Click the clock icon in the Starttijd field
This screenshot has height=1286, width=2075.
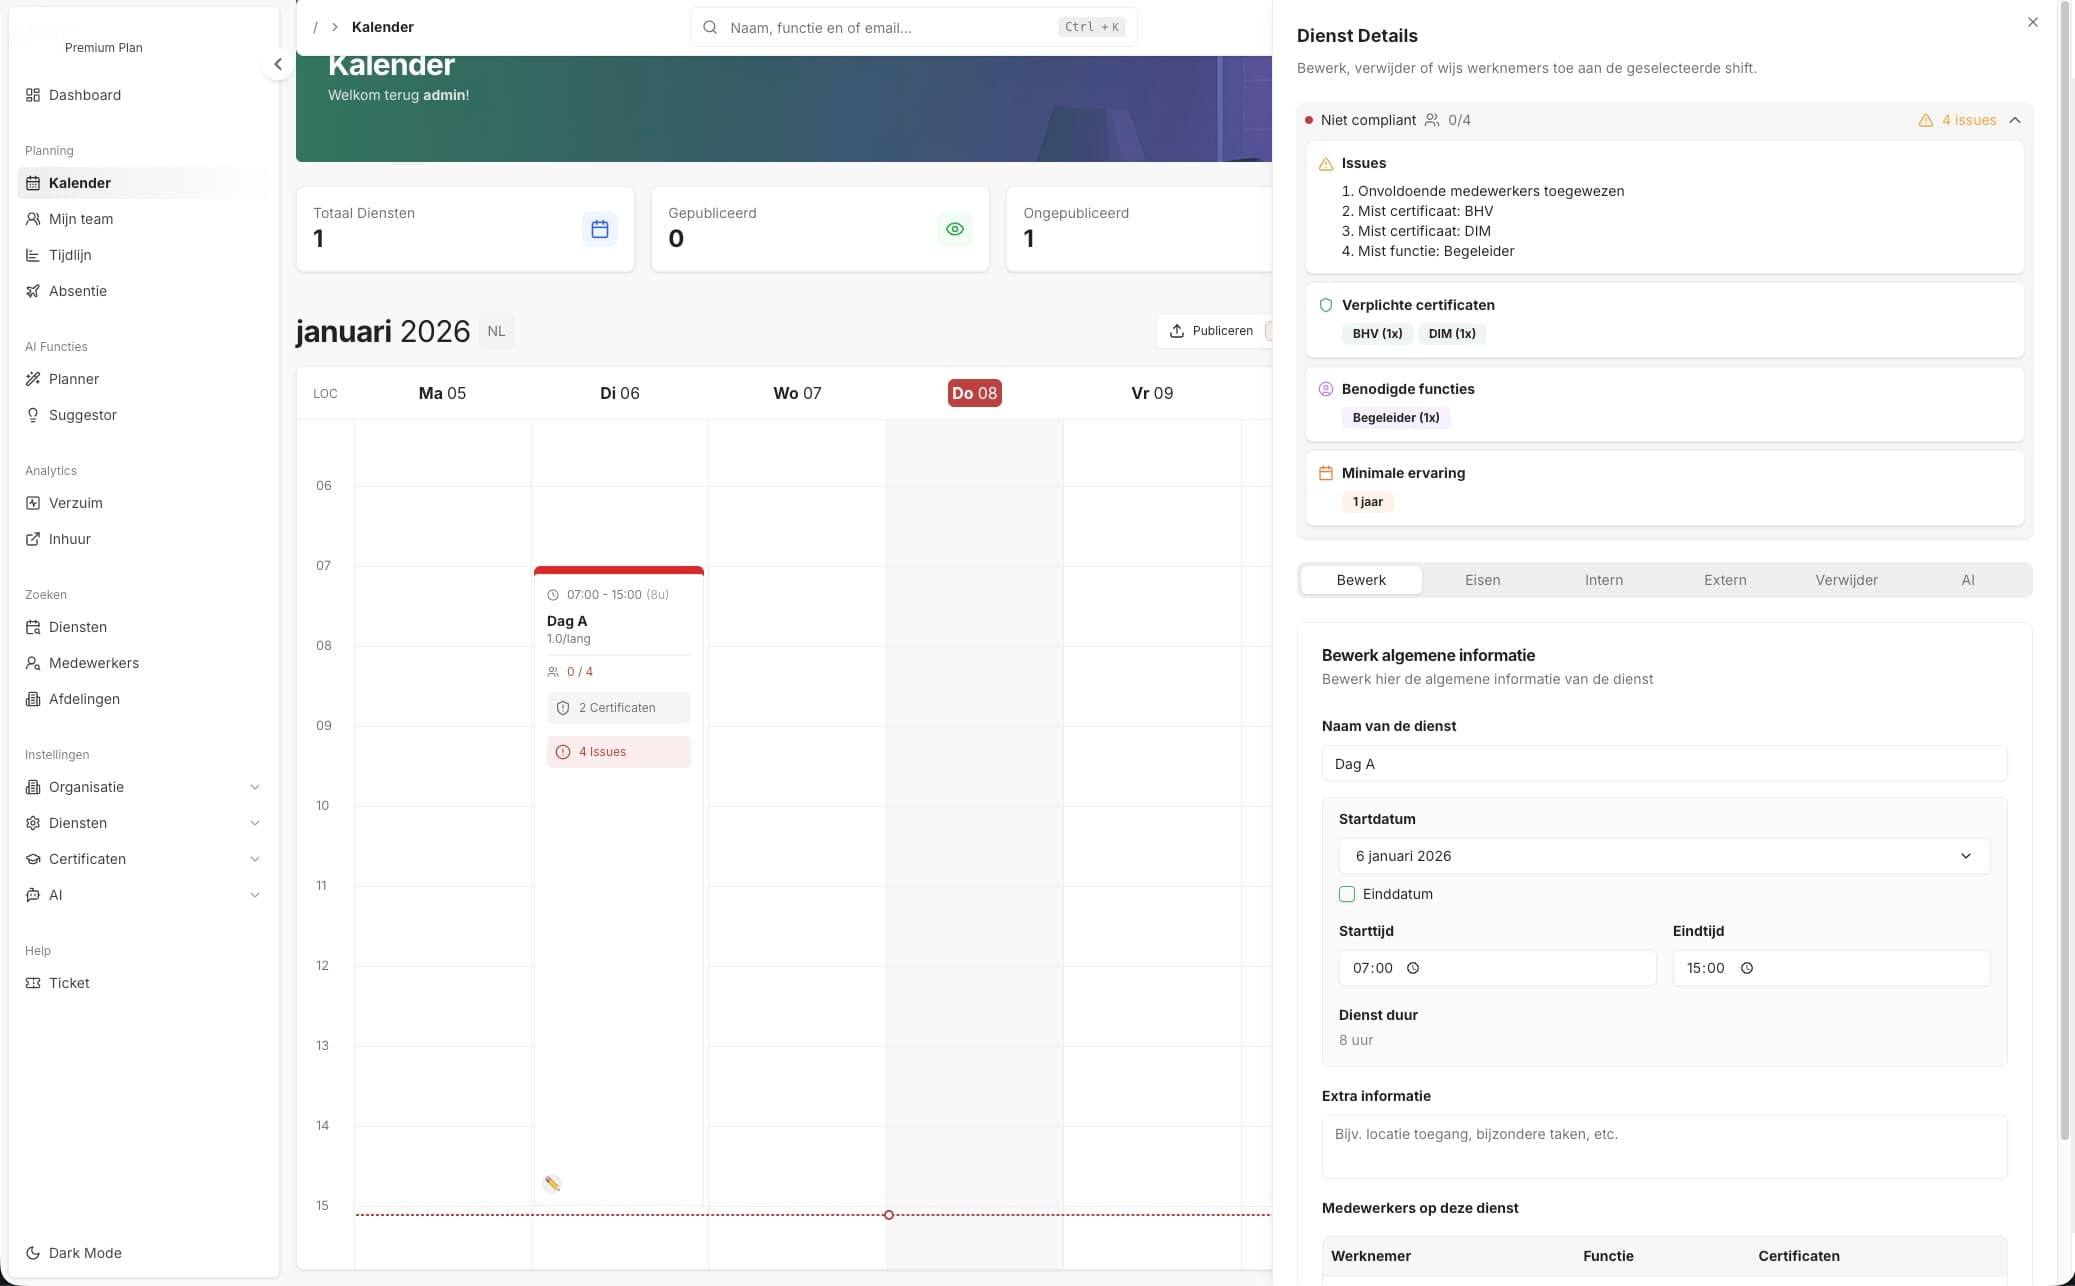tap(1413, 968)
